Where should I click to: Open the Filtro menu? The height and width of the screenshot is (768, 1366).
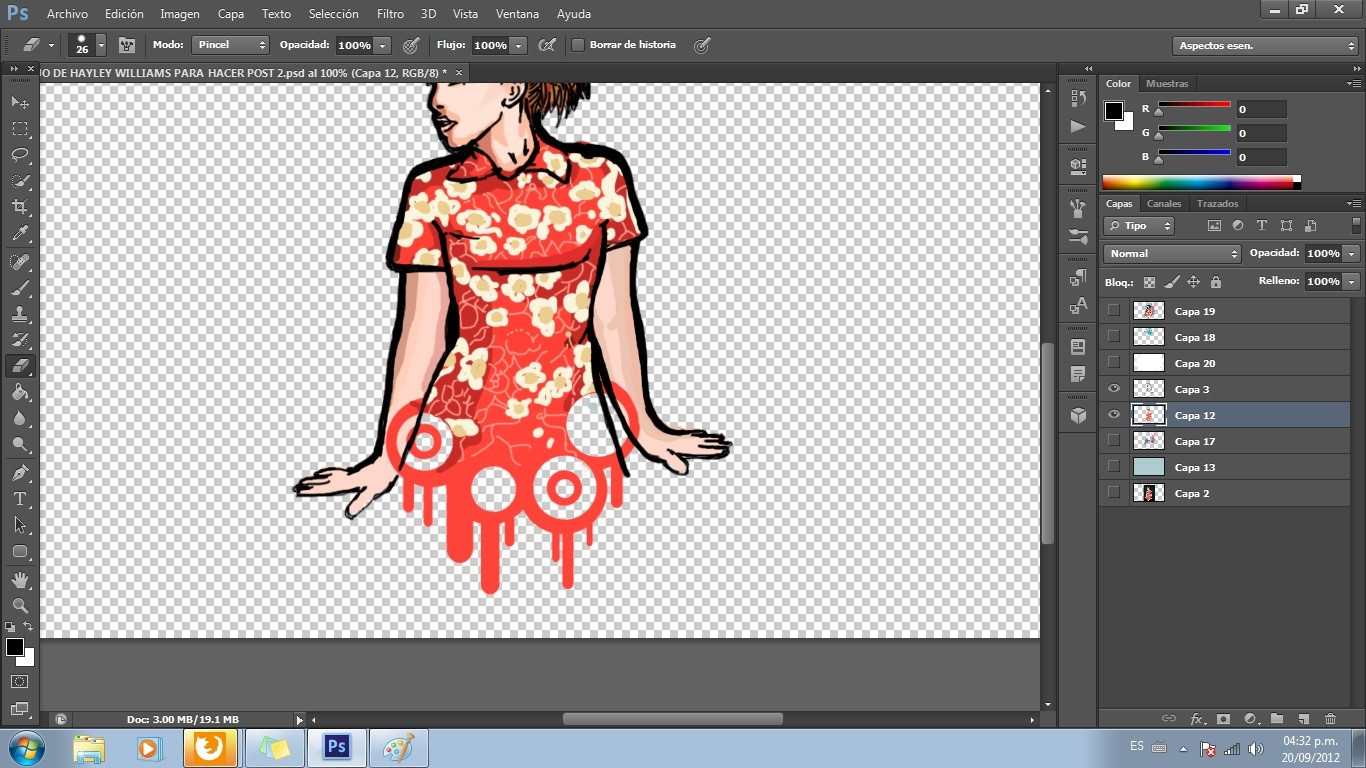(391, 14)
